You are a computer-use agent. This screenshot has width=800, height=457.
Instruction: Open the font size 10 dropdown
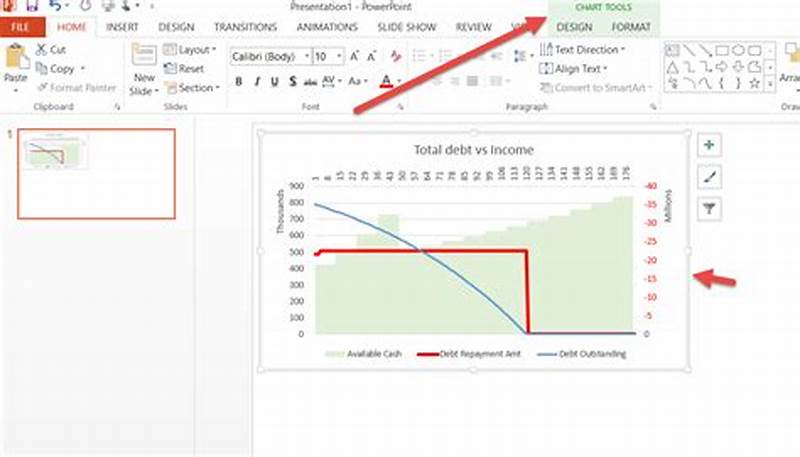pyautogui.click(x=339, y=56)
